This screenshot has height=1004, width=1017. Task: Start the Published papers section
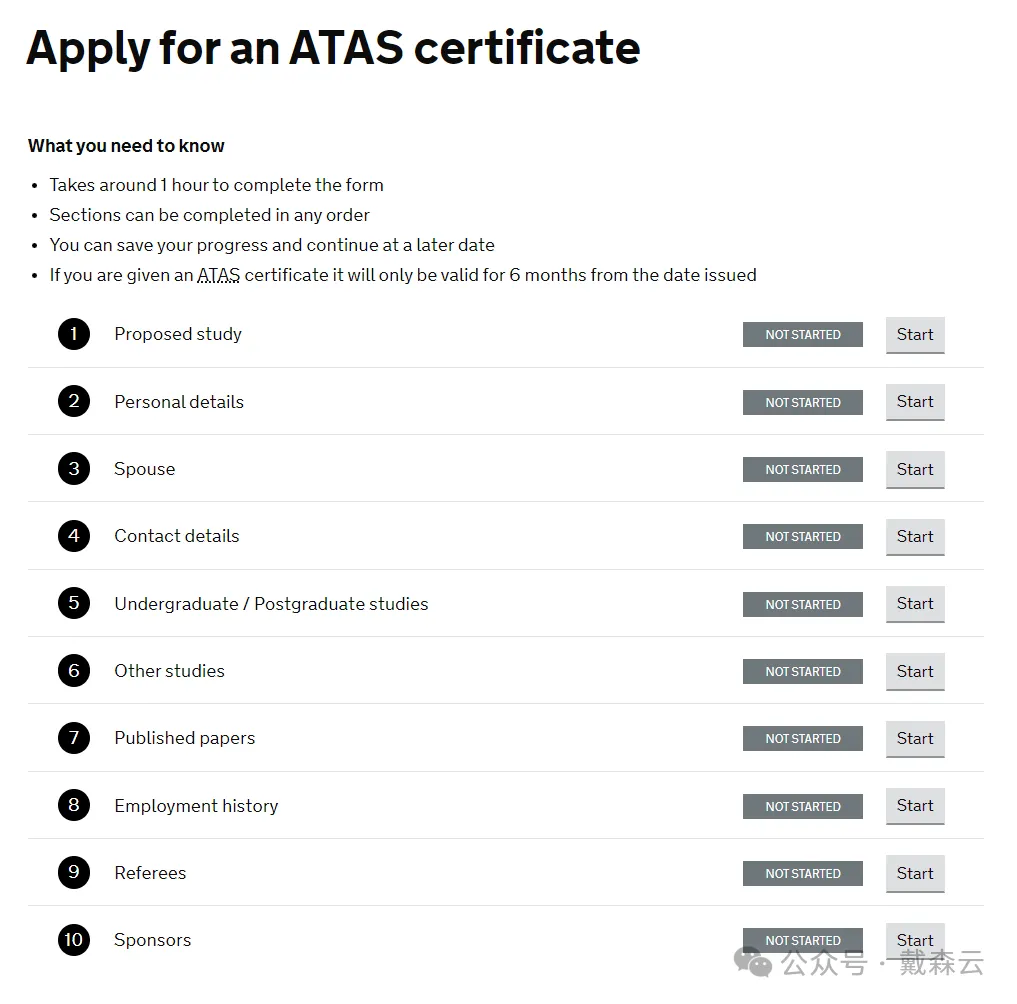tap(914, 739)
